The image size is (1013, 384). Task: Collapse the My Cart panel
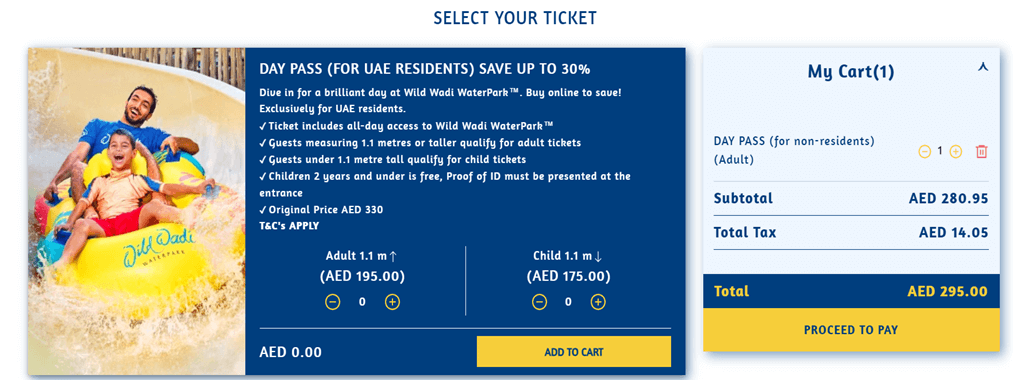coord(983,67)
